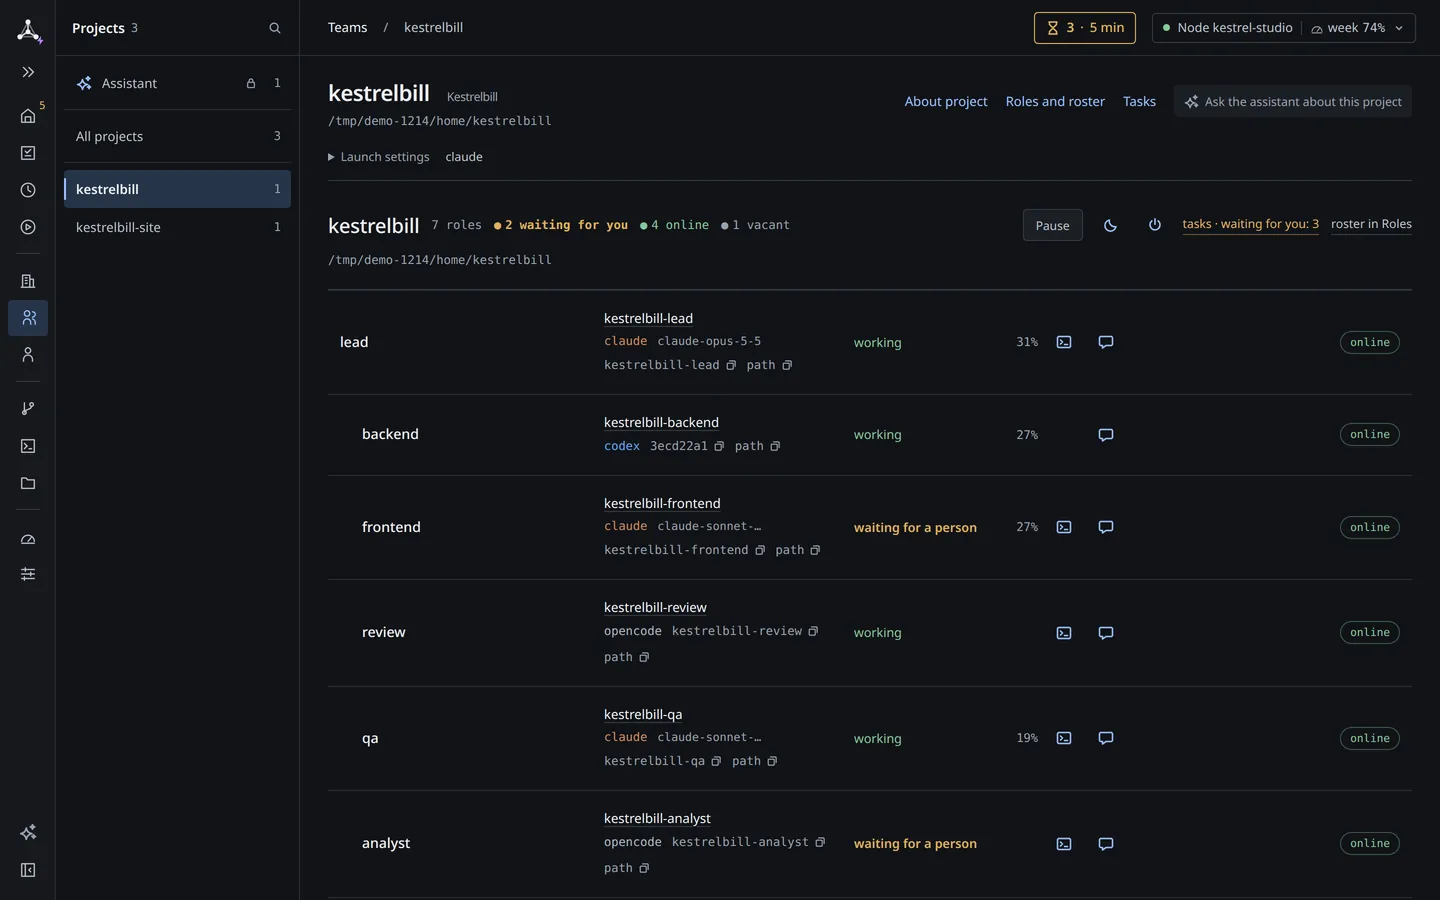
Task: Open the tasks checklist icon in sidebar
Action: [x=28, y=153]
